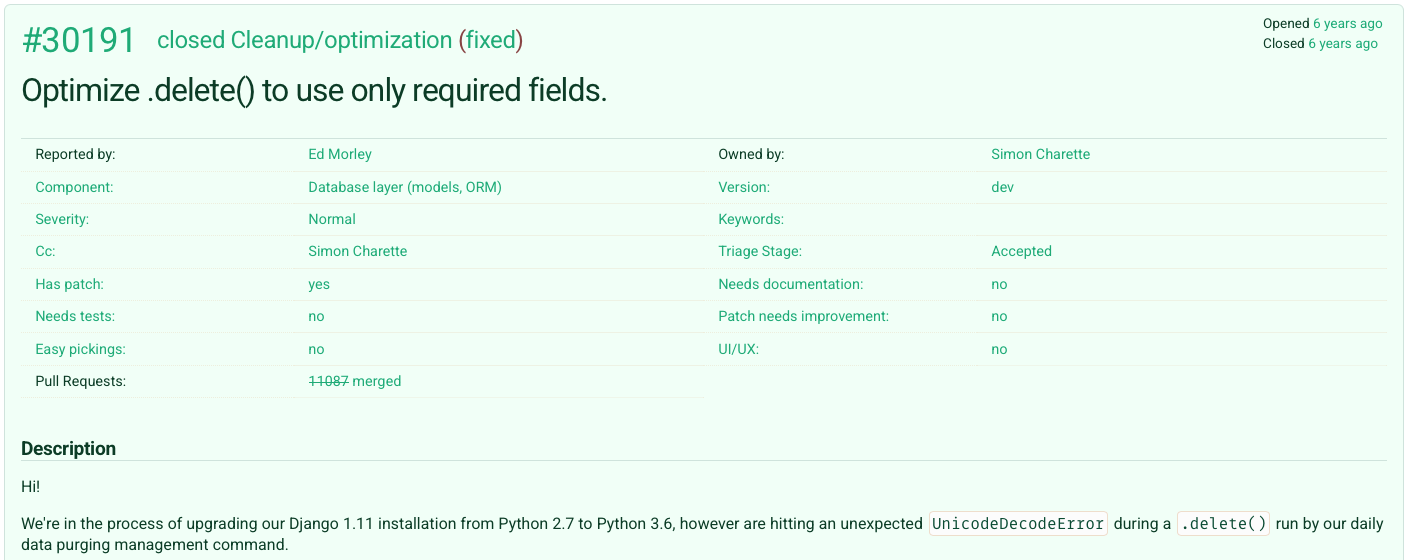The image size is (1409, 560).
Task: Click the Description section heading
Action: [68, 448]
